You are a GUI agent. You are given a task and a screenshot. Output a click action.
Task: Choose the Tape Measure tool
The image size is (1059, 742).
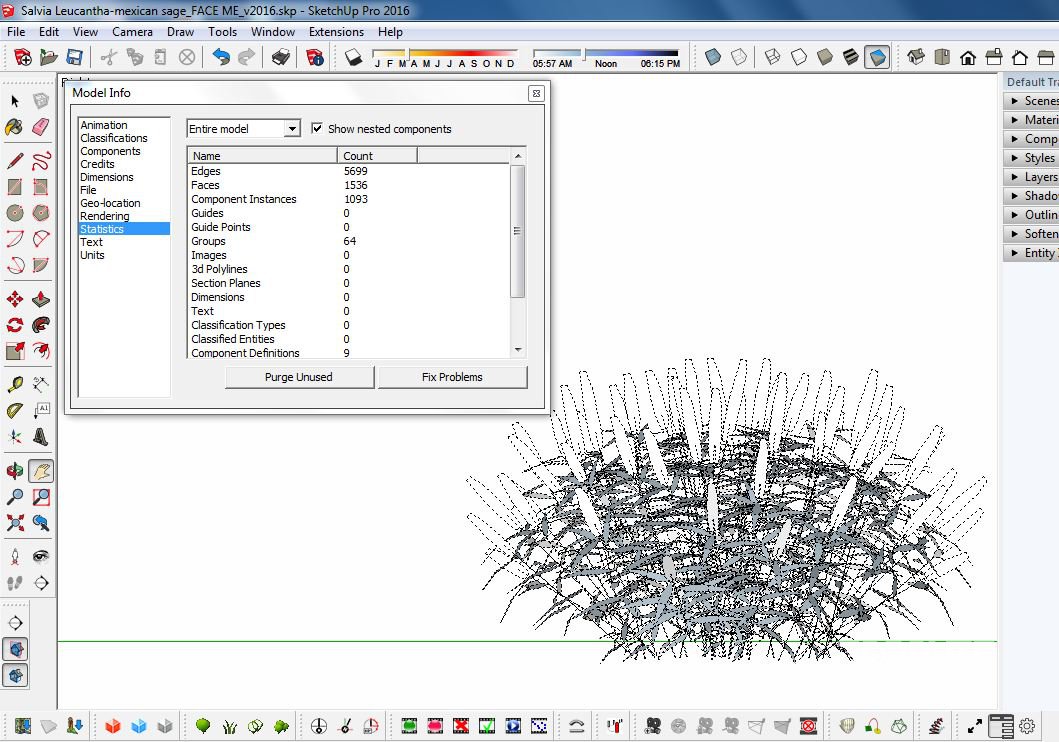coord(15,384)
